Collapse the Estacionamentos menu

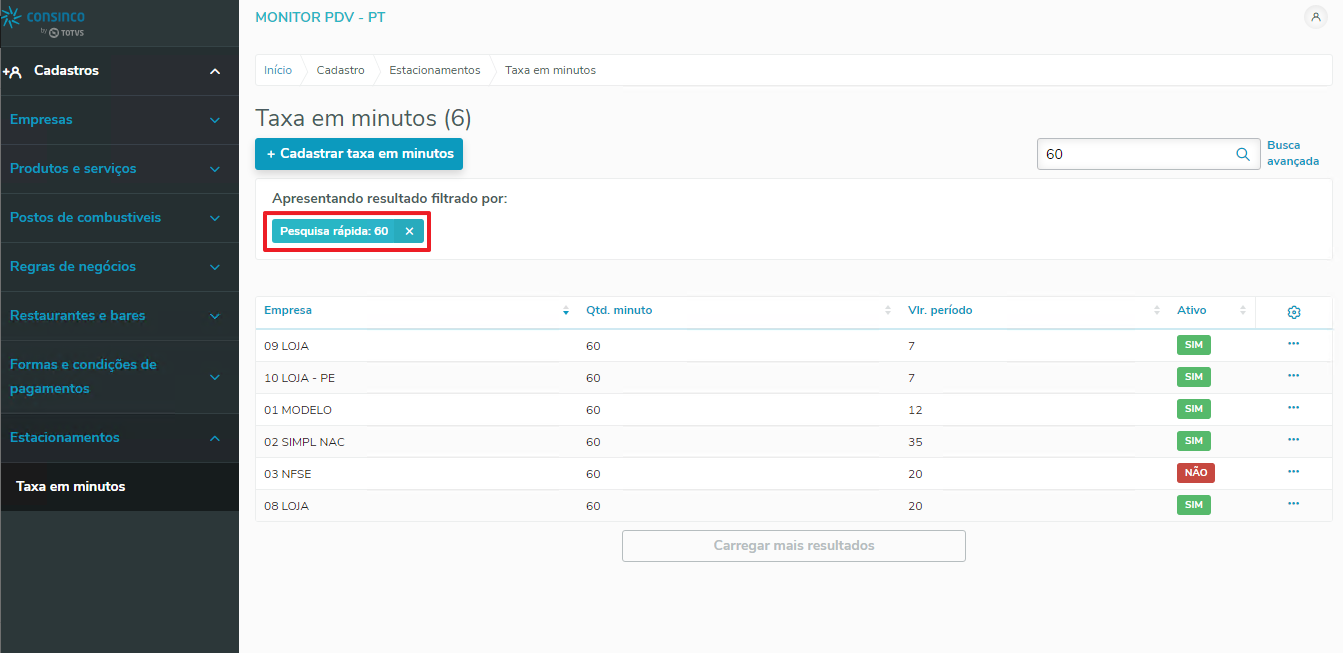[x=119, y=438]
